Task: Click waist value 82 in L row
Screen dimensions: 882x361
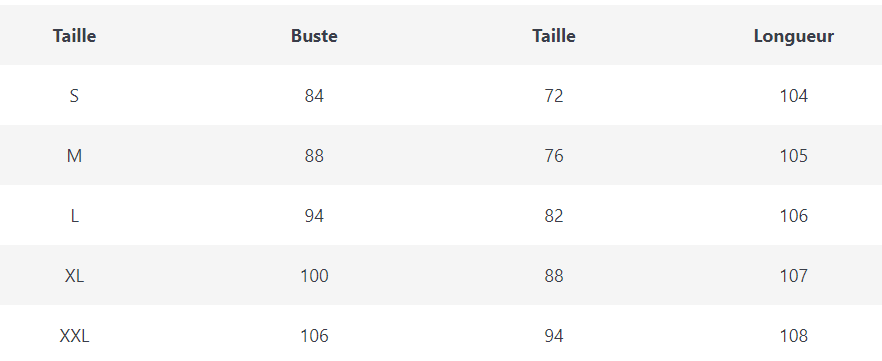Action: tap(554, 216)
